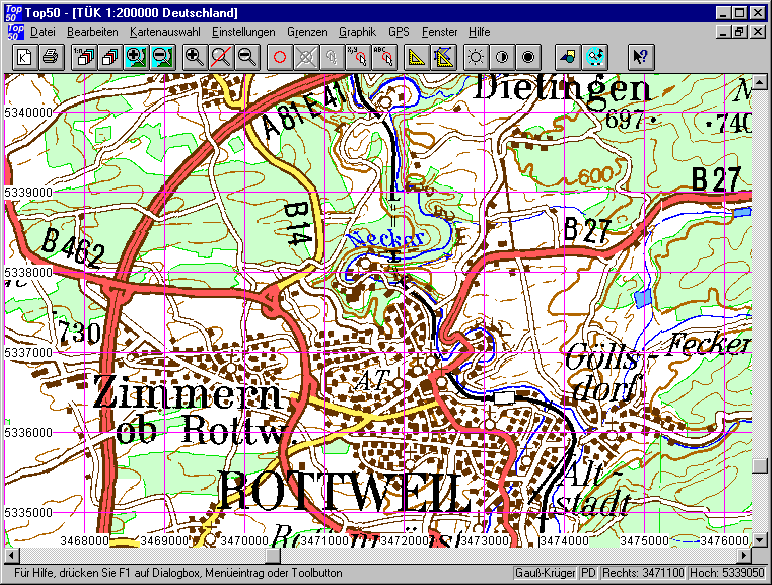Click the 3473000 grid coordinate label
772x585 pixels.
coord(484,541)
